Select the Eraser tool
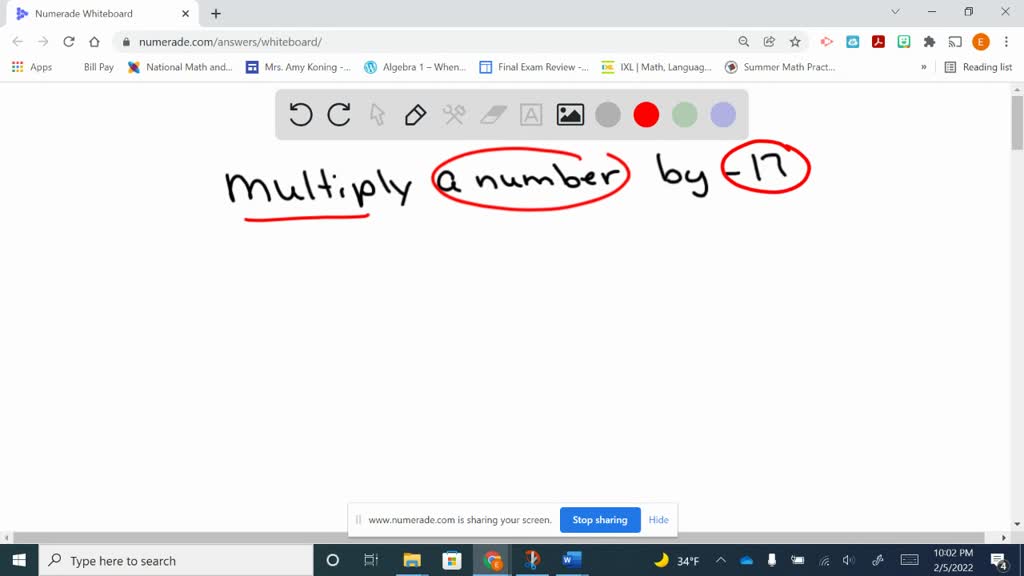Image resolution: width=1024 pixels, height=576 pixels. [490, 114]
